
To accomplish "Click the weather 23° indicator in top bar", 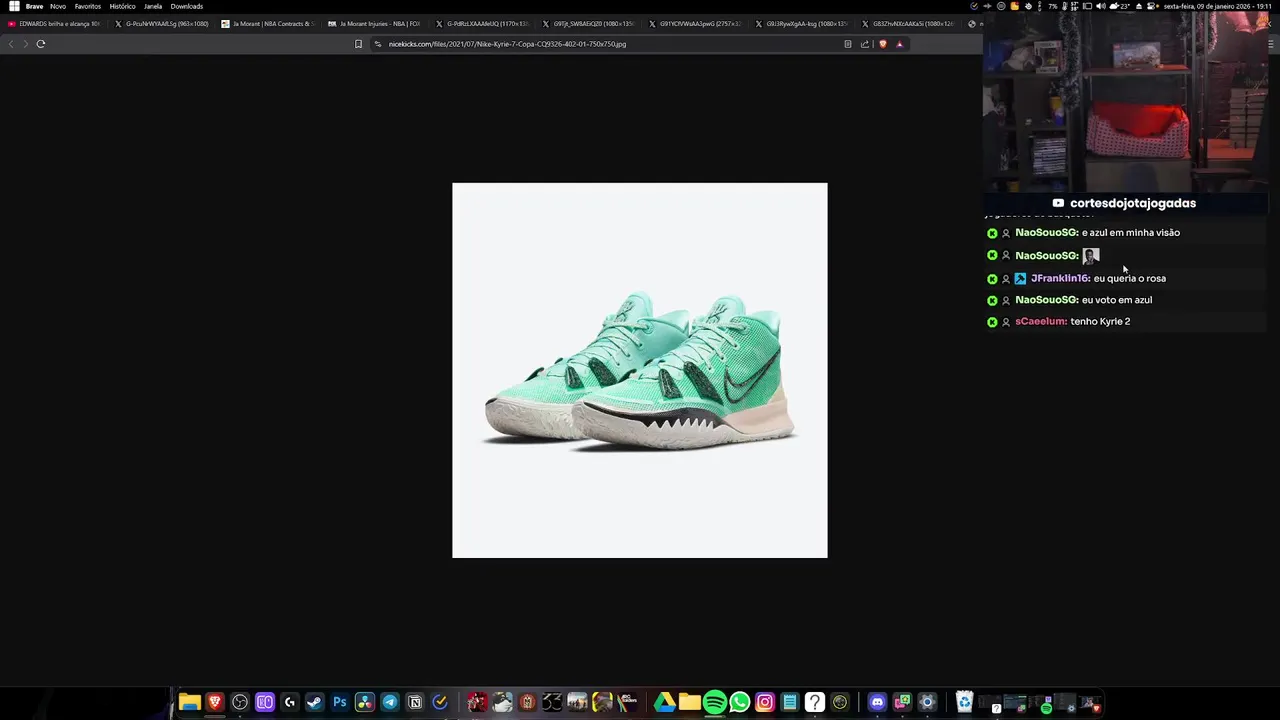I will [1120, 6].
